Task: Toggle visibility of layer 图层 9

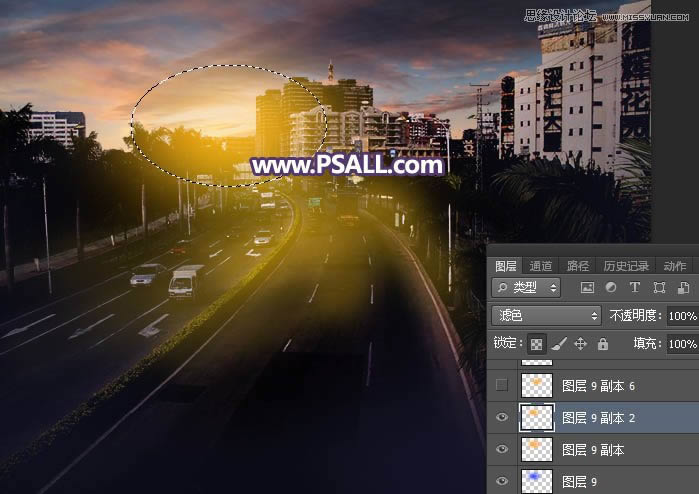Action: coord(502,481)
